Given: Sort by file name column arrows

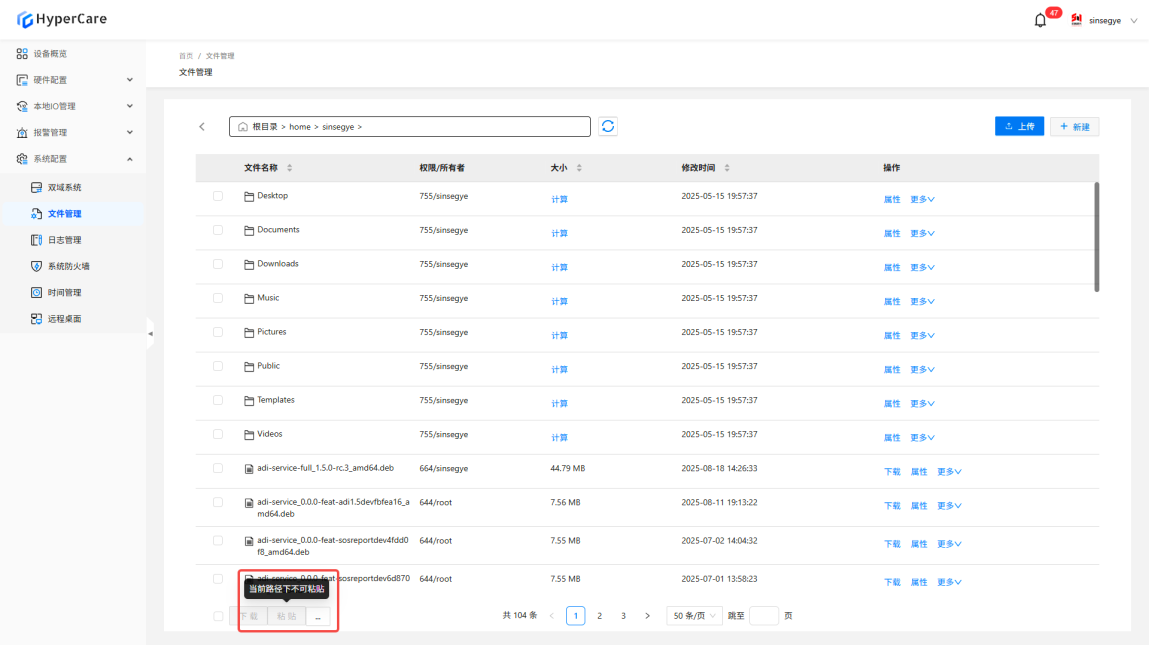Looking at the screenshot, I should click(x=290, y=168).
